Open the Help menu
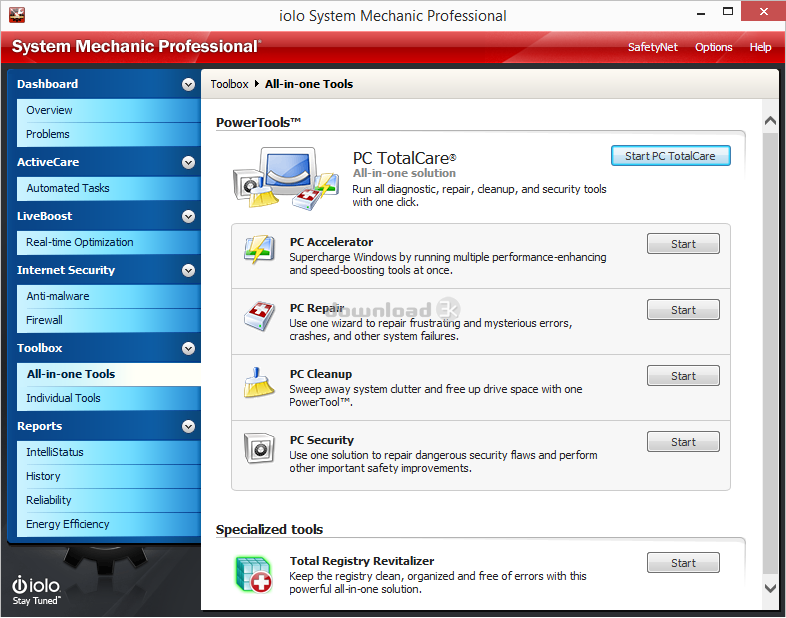The height and width of the screenshot is (618, 786). (x=760, y=47)
